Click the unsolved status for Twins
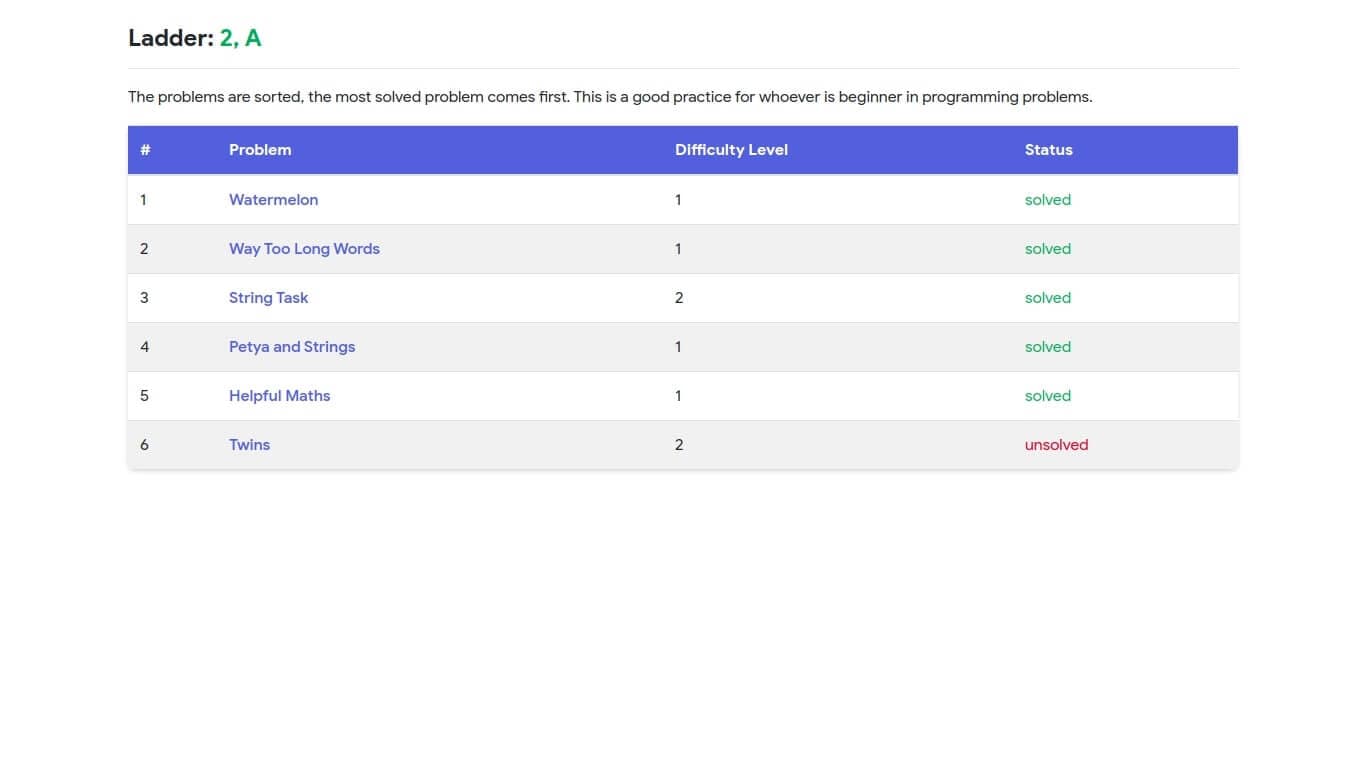Image resolution: width=1366 pixels, height=768 pixels. (x=1056, y=445)
